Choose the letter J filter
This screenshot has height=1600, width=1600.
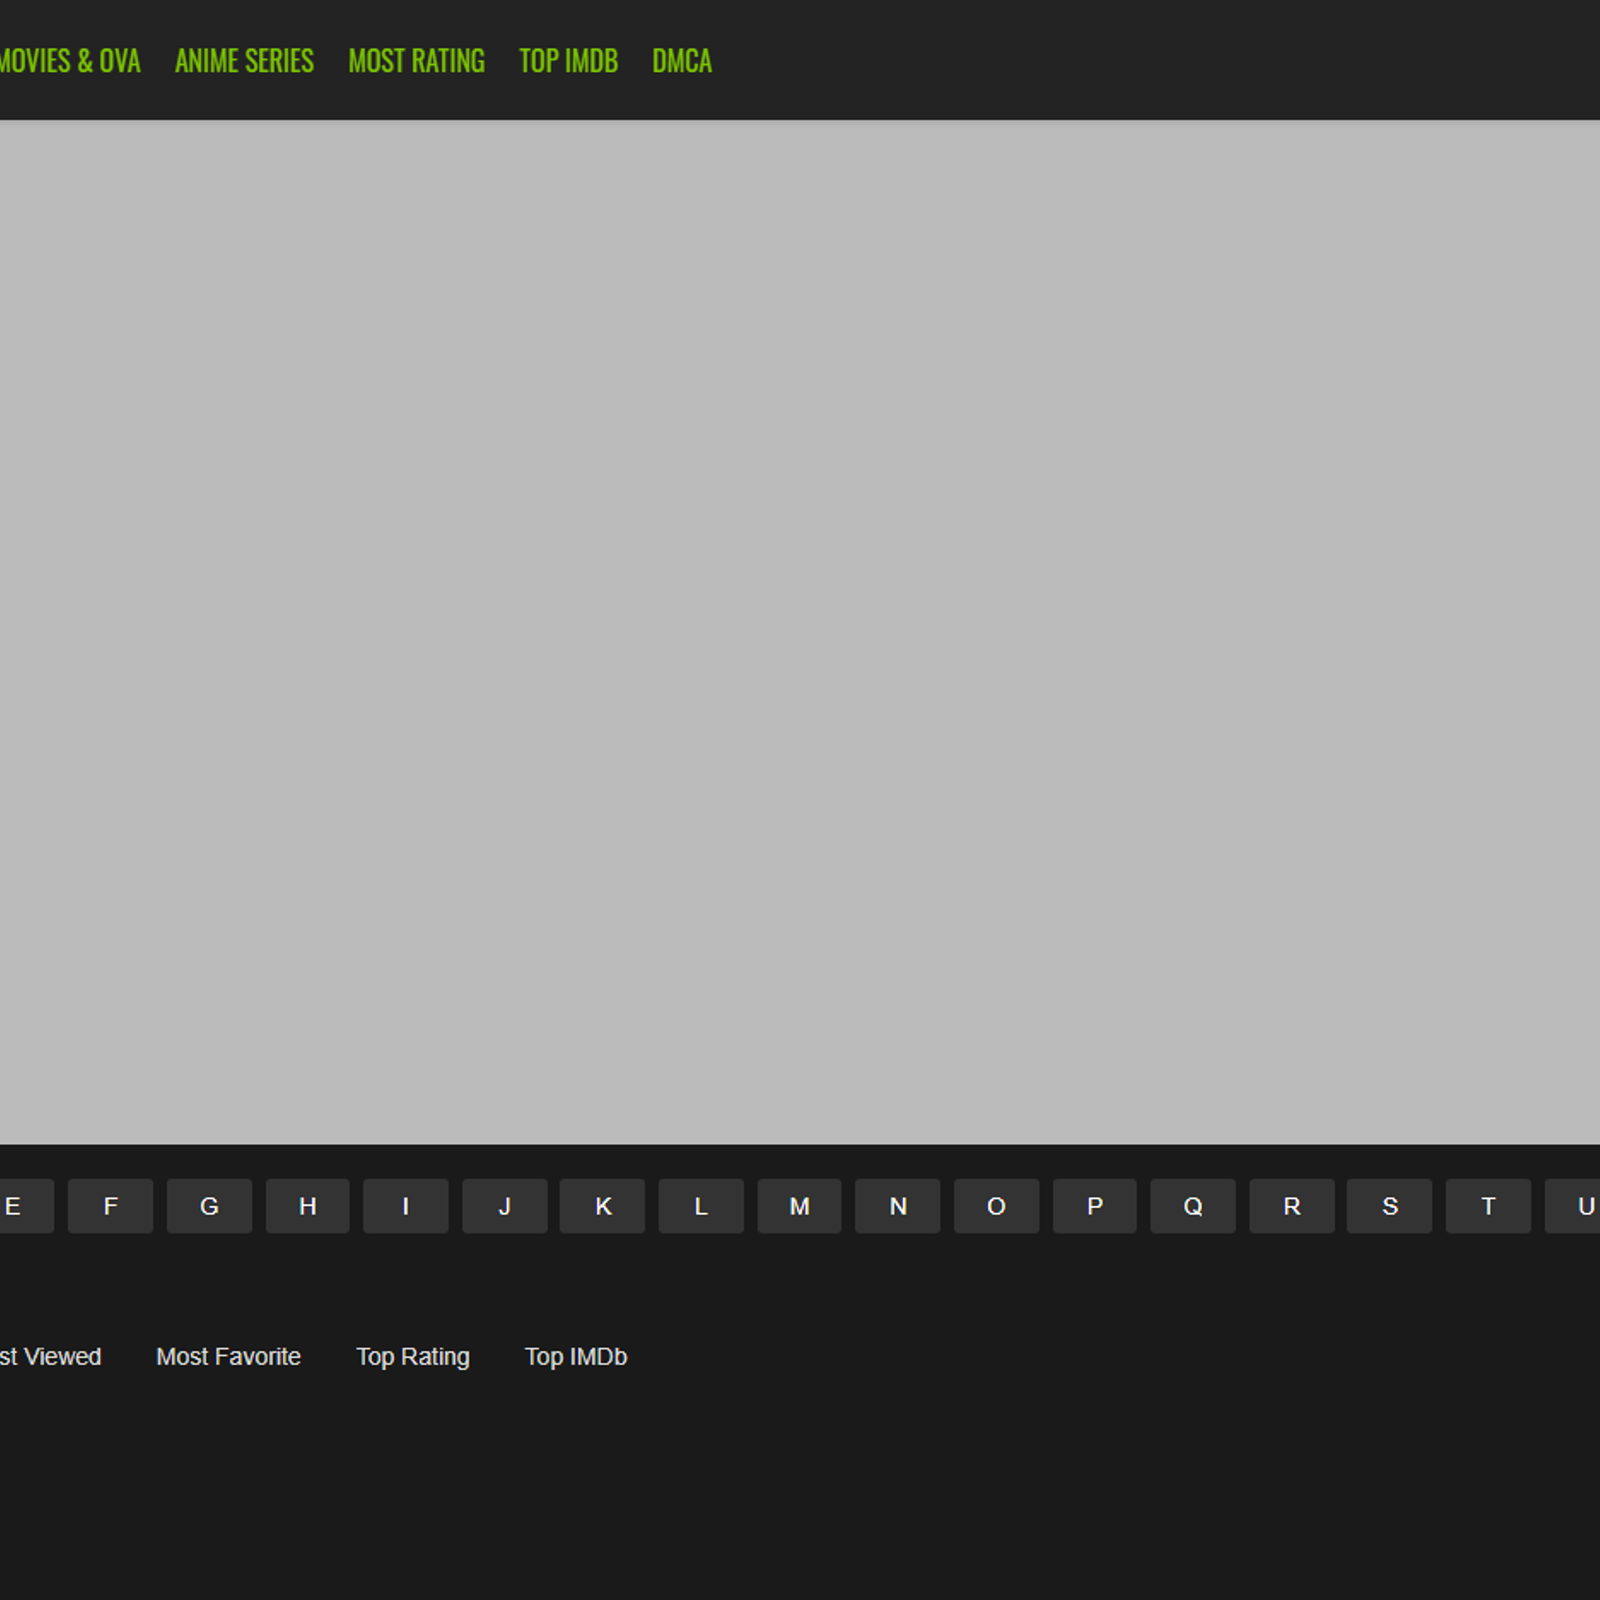tap(504, 1206)
